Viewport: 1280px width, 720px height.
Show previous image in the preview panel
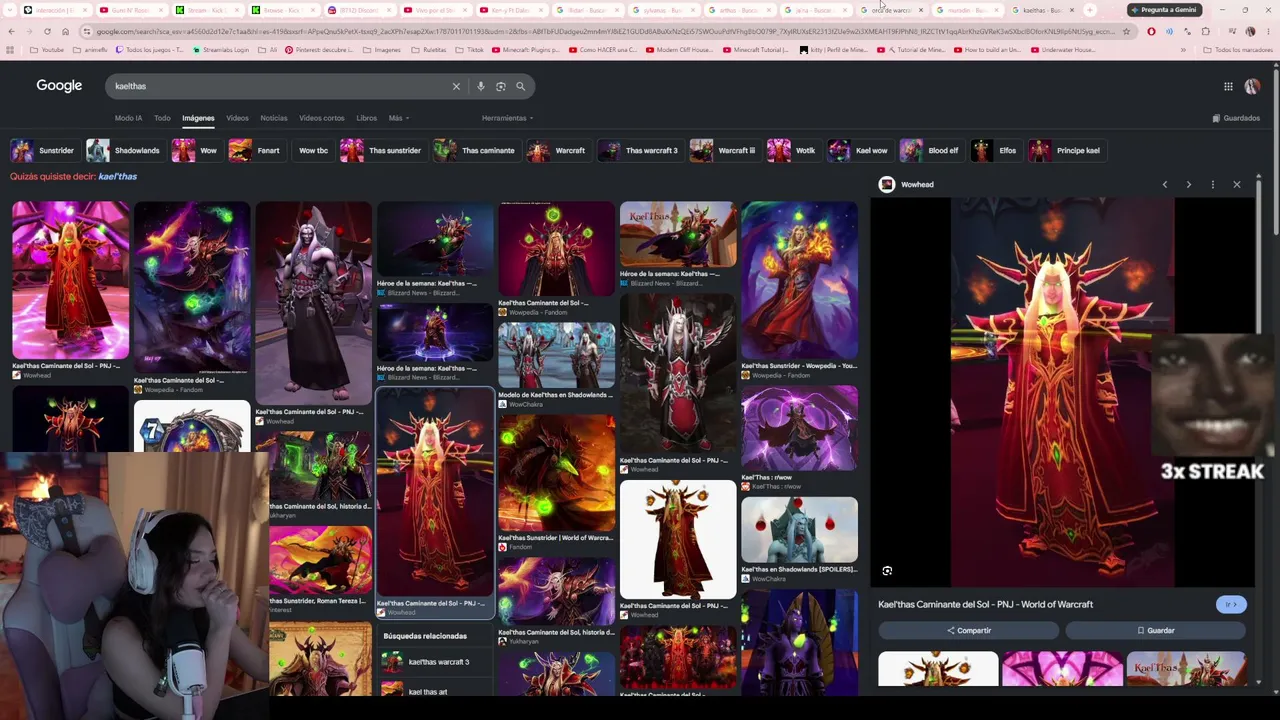[x=1164, y=184]
